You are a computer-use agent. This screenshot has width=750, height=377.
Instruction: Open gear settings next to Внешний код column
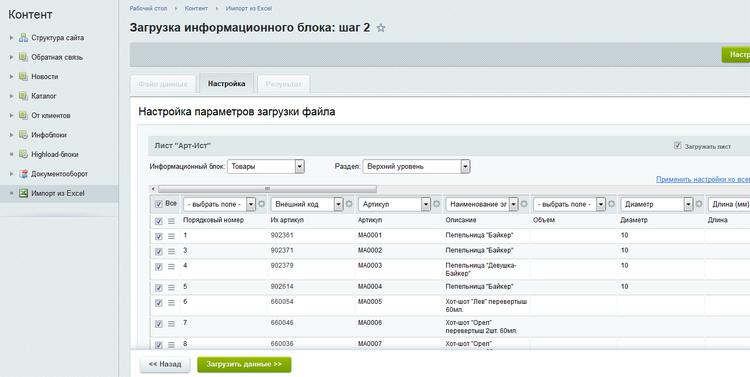tap(349, 204)
